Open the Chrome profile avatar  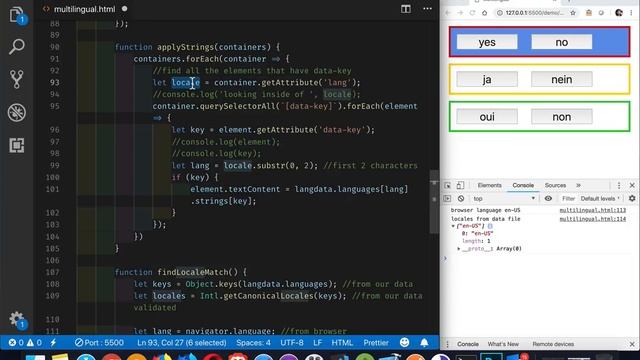[619, 13]
